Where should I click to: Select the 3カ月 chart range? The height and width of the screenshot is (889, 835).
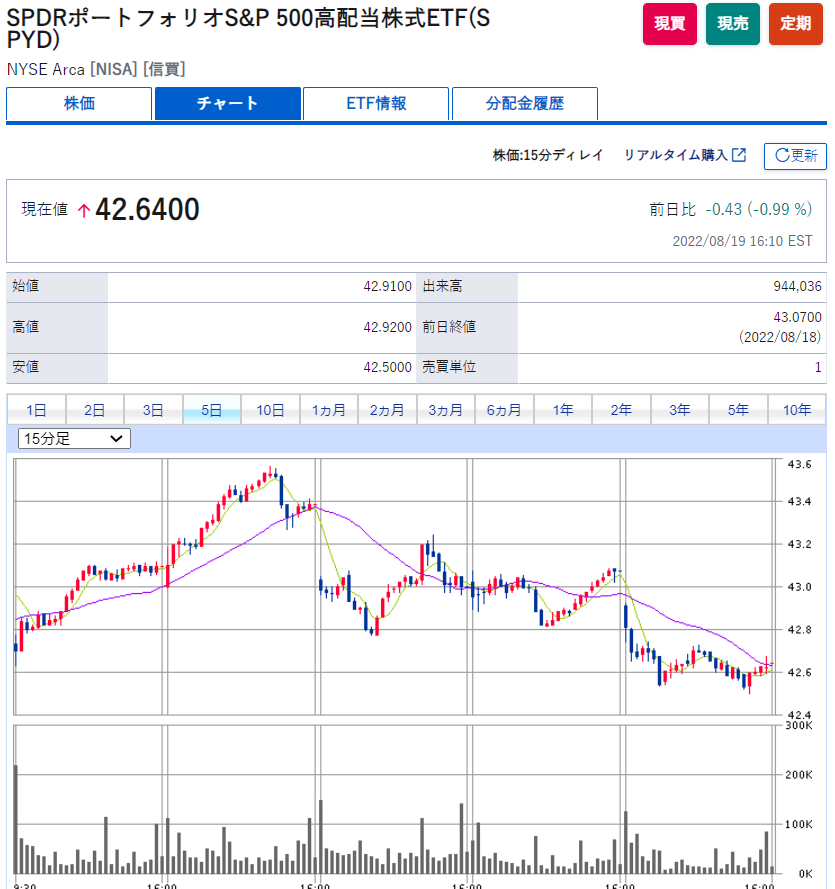tap(446, 410)
